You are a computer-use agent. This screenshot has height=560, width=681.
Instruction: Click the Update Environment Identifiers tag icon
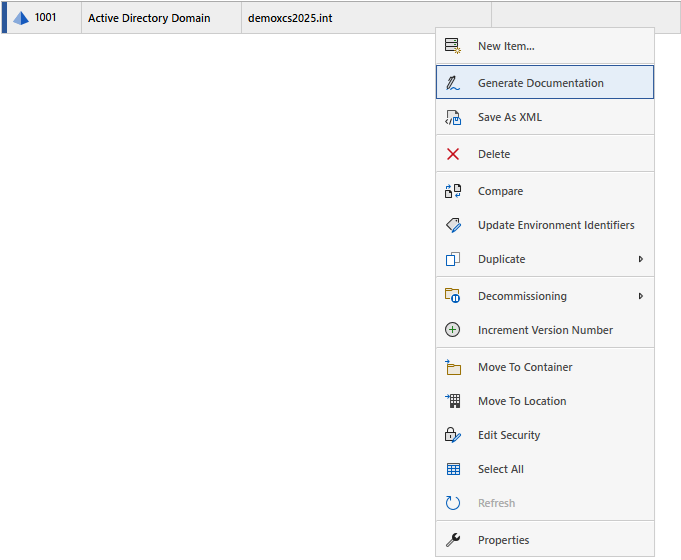pyautogui.click(x=452, y=225)
